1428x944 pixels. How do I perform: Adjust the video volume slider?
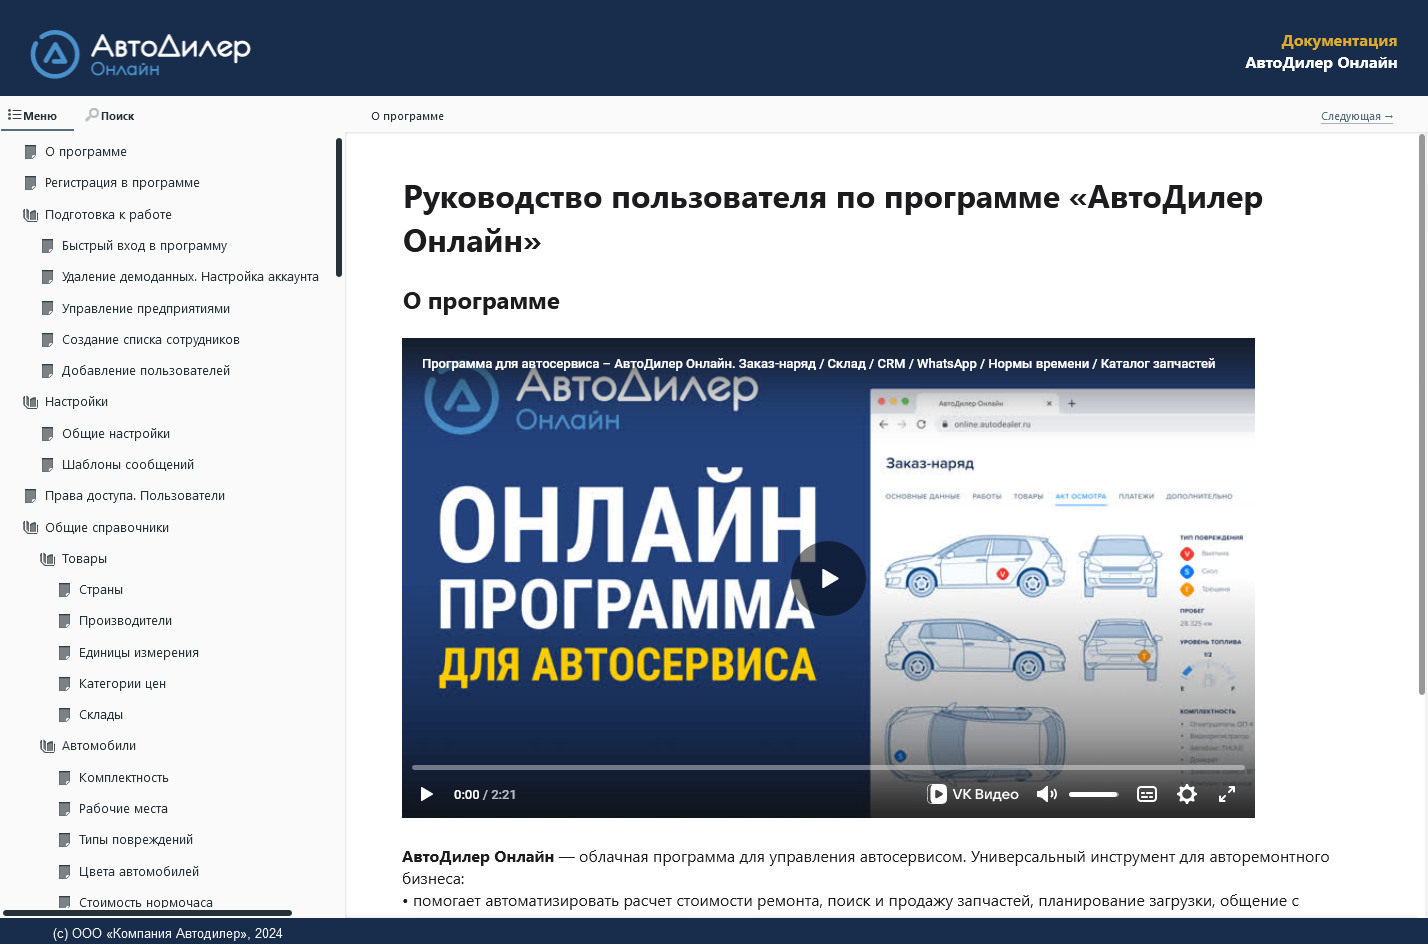[x=1093, y=794]
